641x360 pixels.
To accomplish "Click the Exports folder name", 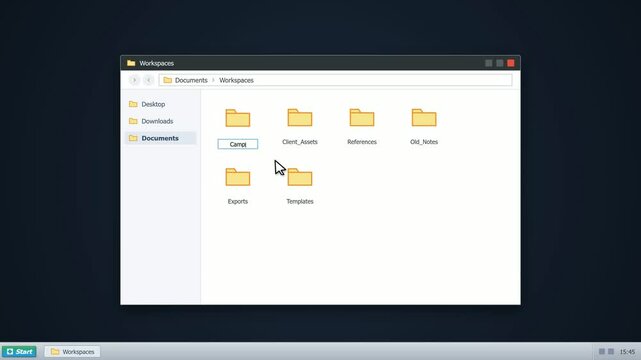I will pyautogui.click(x=238, y=201).
